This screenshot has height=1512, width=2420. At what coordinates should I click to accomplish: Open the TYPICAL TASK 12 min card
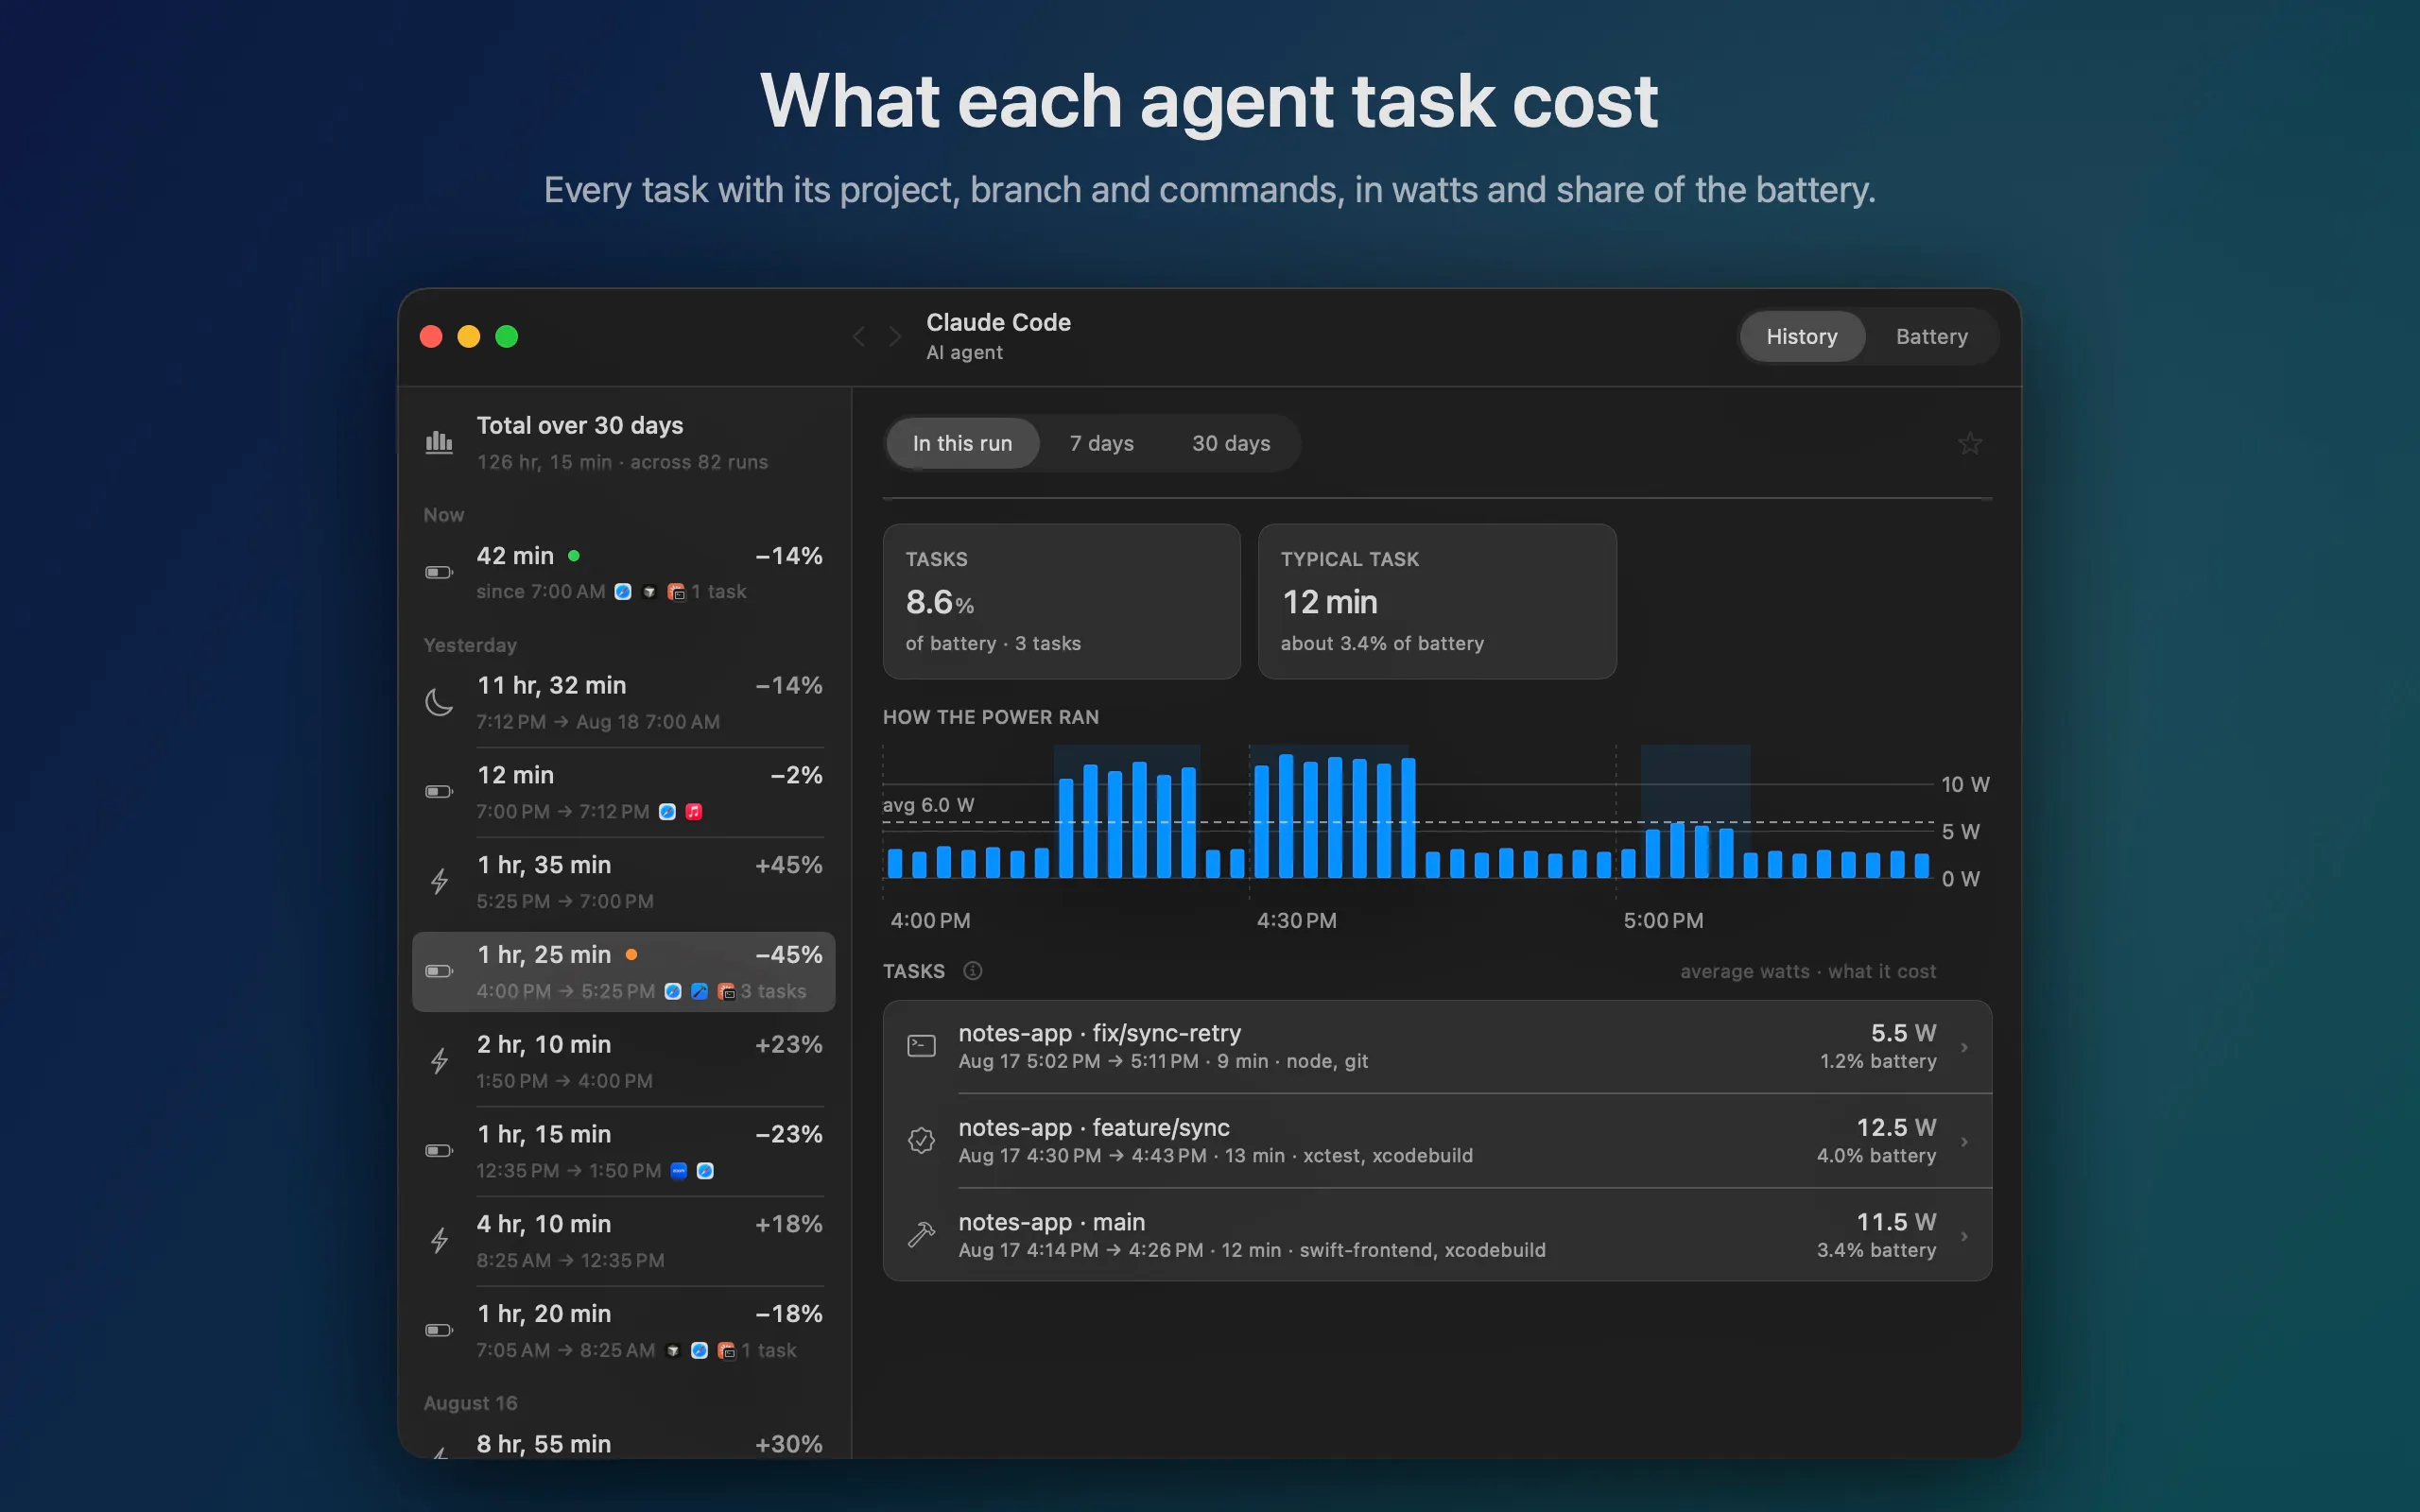point(1436,601)
